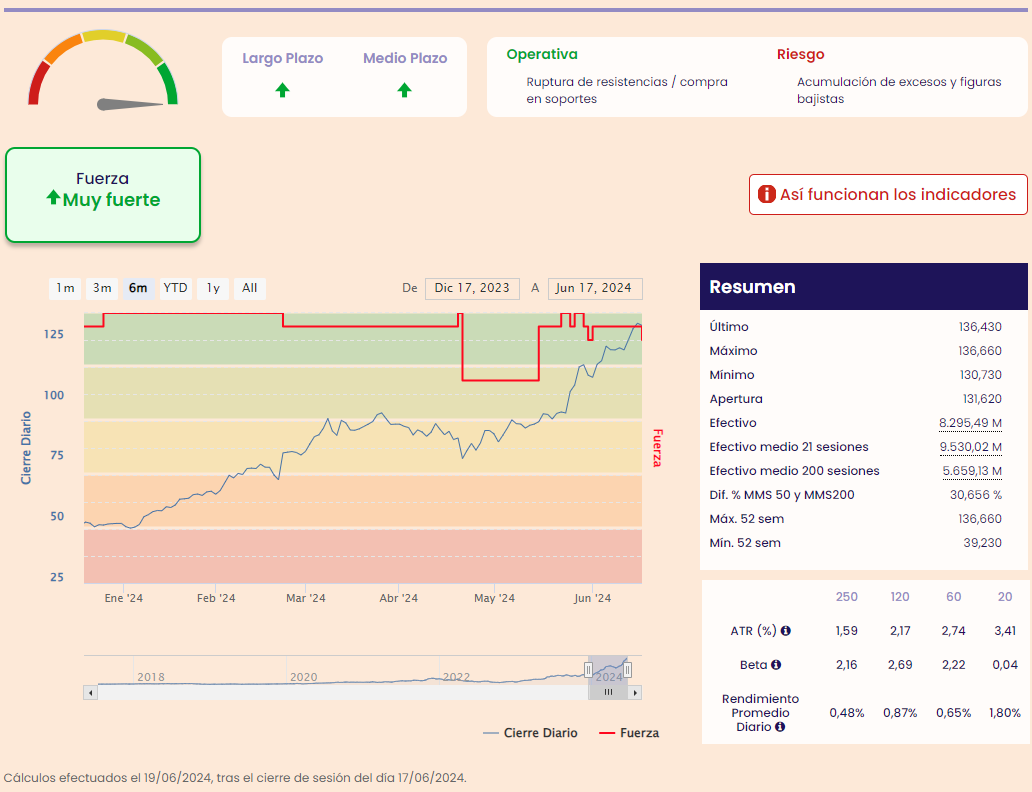Click the 120 column header
The width and height of the screenshot is (1032, 792).
(x=900, y=596)
